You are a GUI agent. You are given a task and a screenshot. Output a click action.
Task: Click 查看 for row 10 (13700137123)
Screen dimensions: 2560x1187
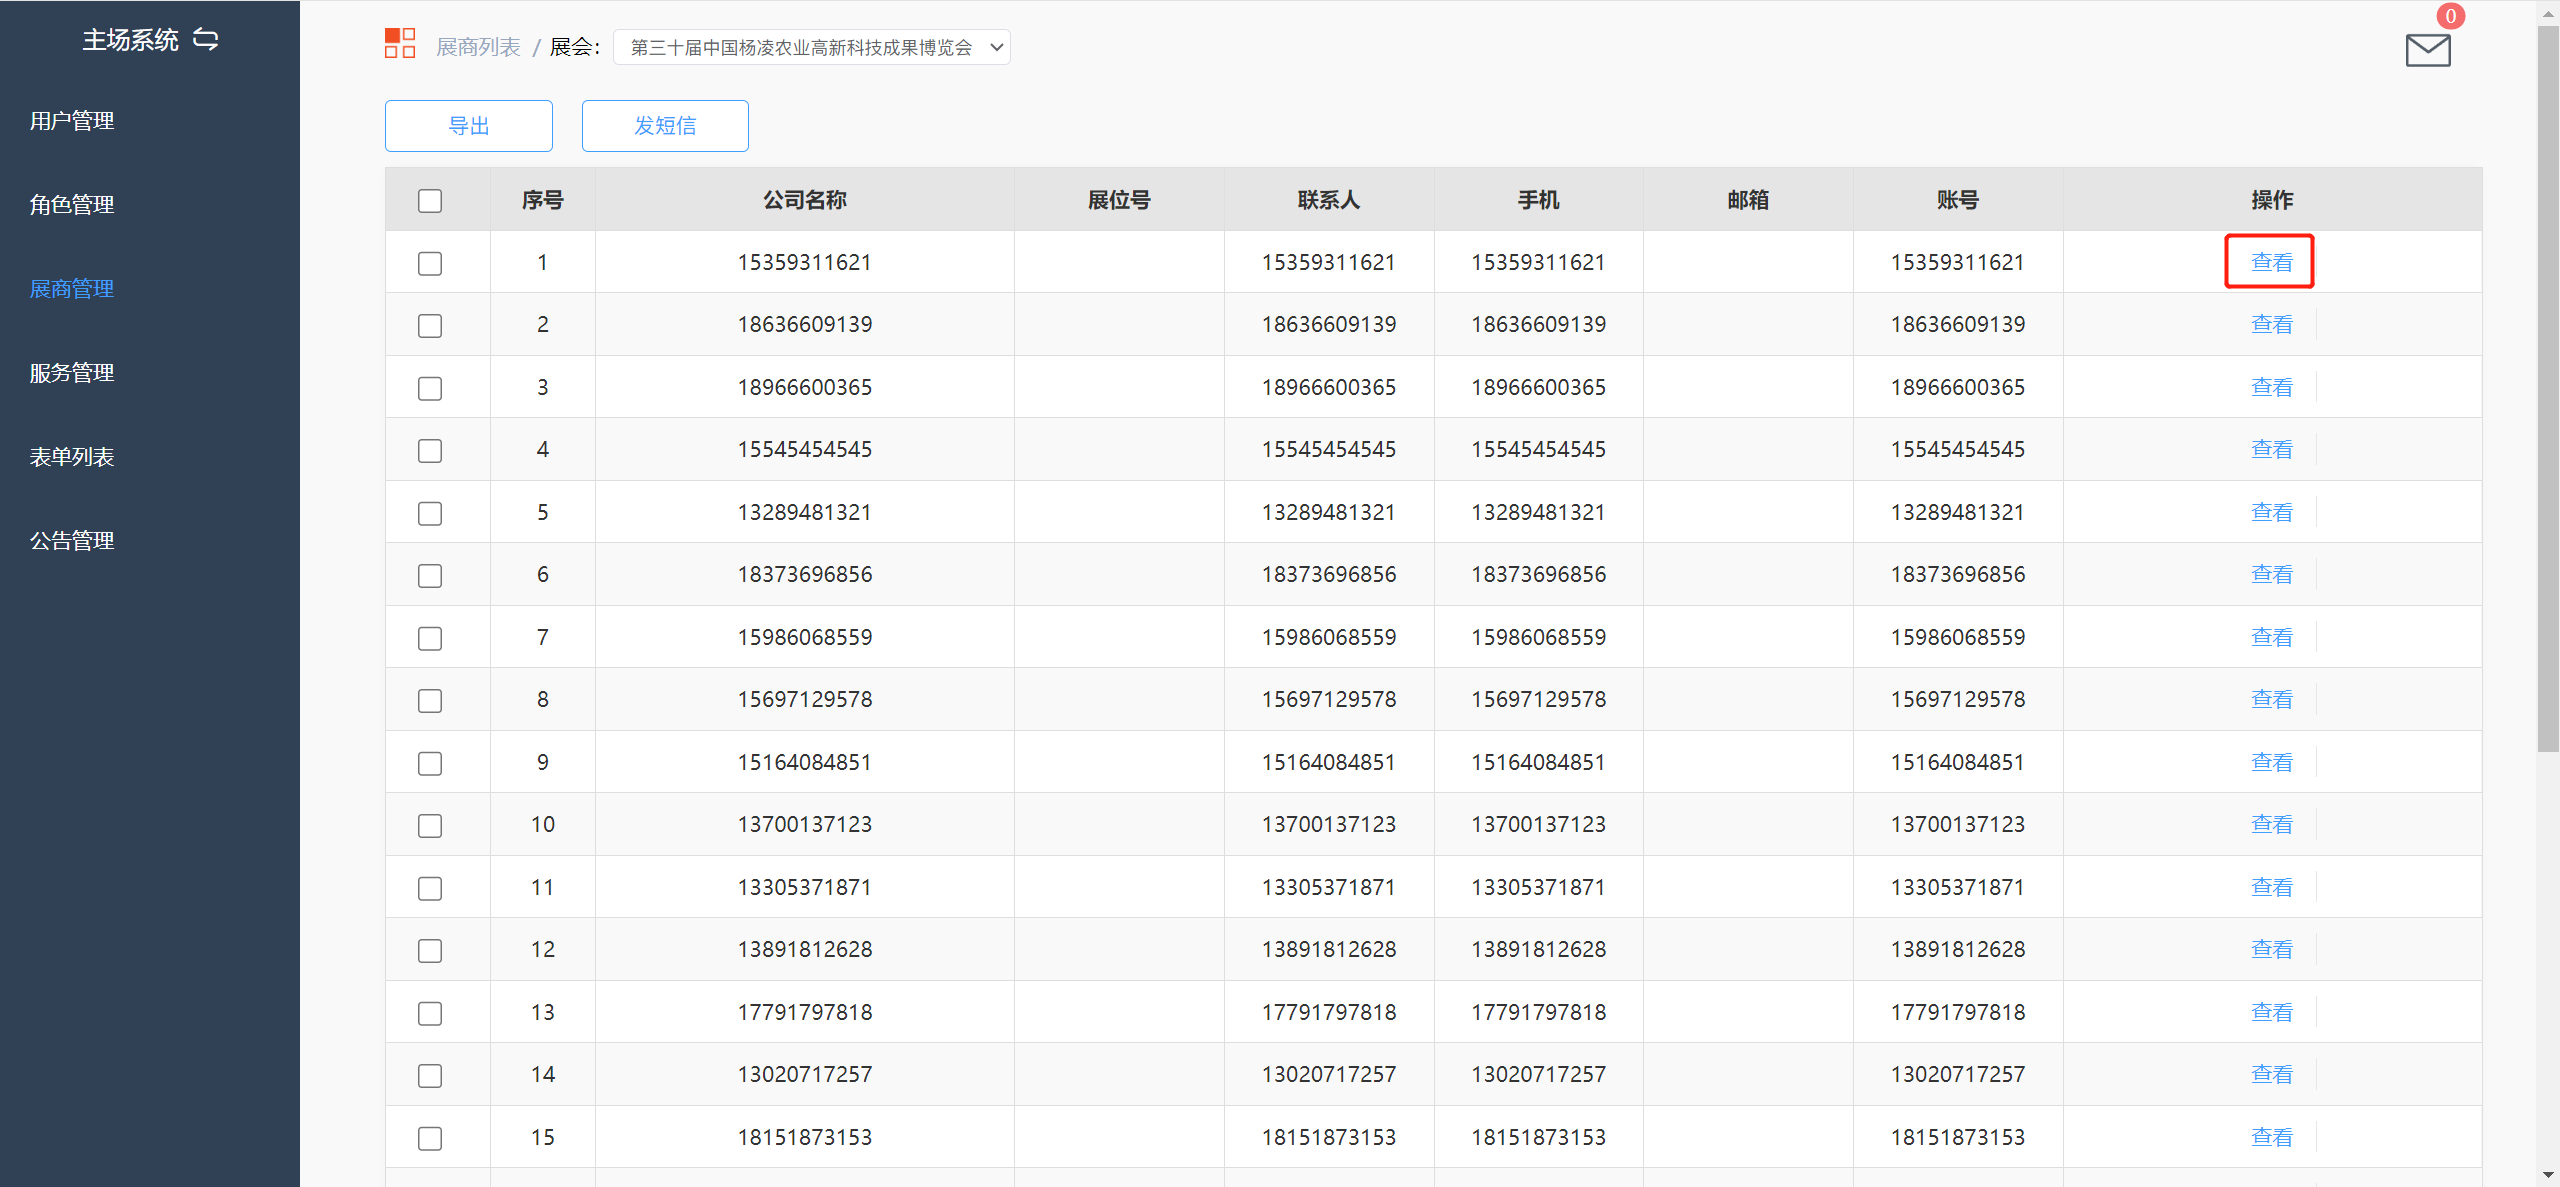point(2271,824)
